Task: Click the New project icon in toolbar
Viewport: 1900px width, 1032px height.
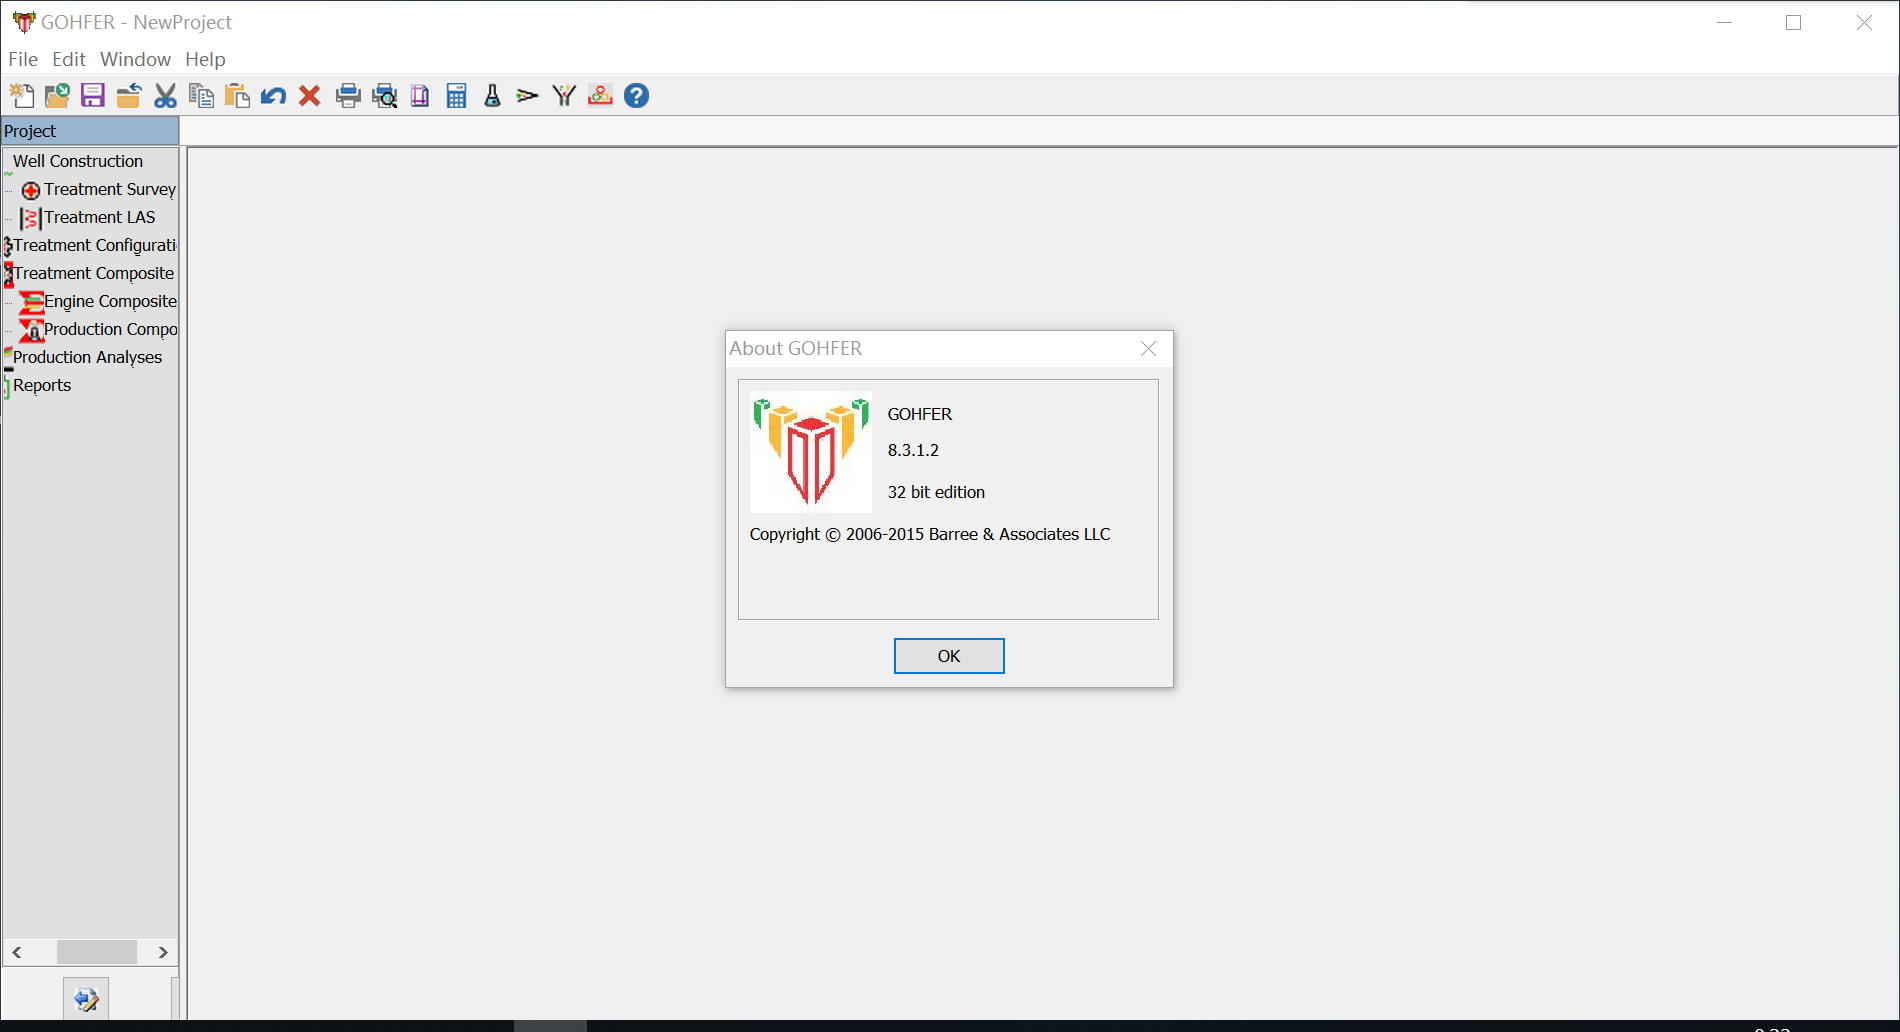Action: (x=21, y=96)
